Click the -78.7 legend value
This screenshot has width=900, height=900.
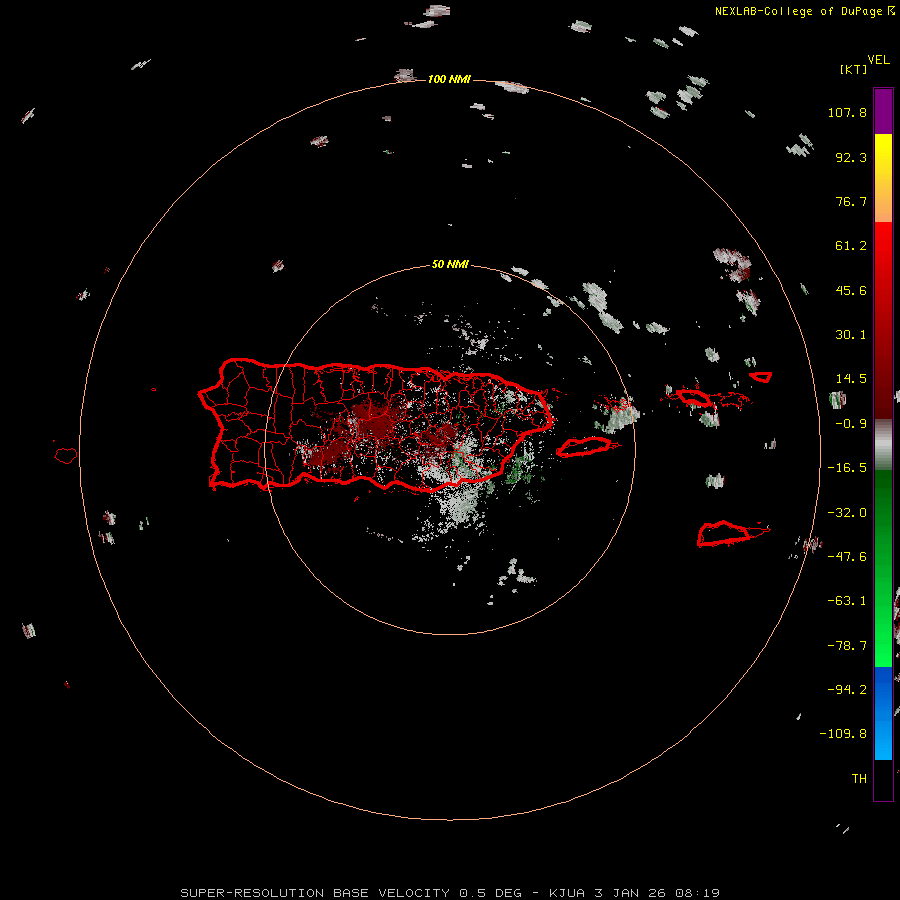[847, 646]
